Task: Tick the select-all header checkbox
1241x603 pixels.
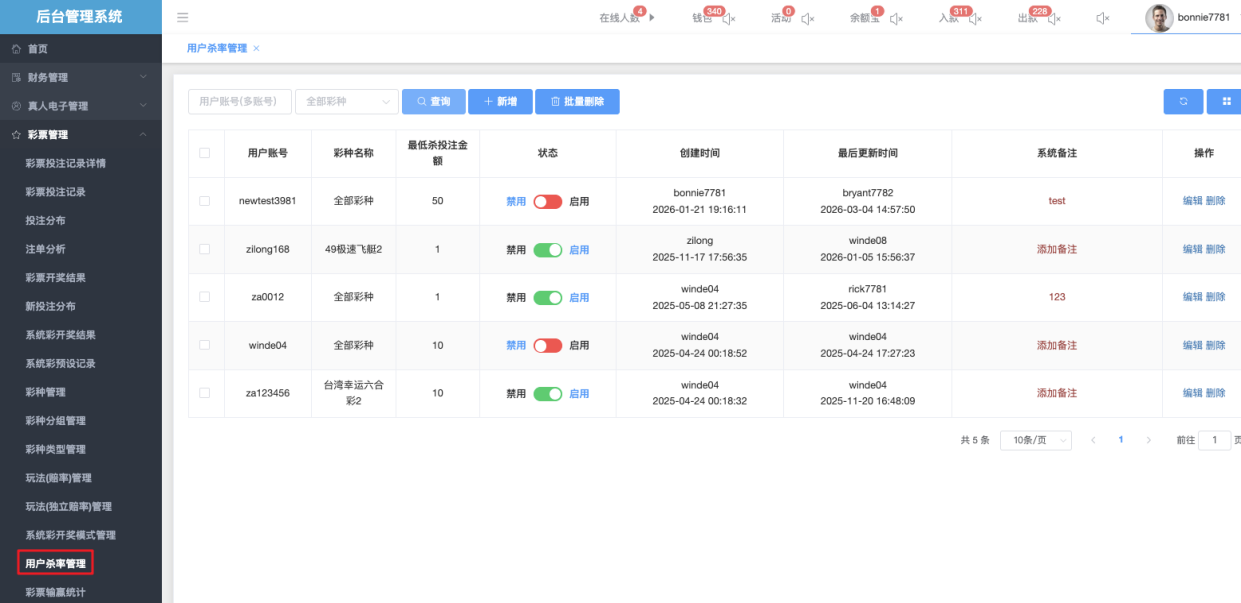Action: point(205,153)
